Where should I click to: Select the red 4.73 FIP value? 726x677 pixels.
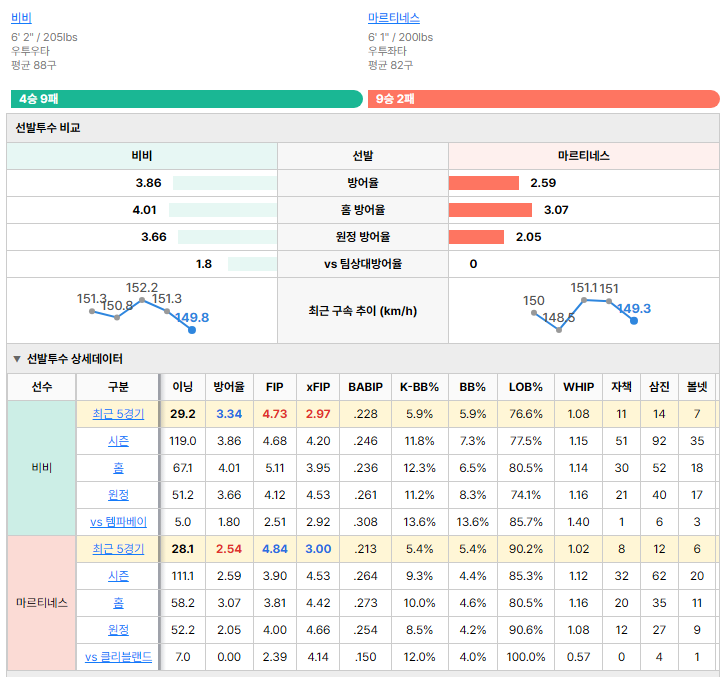275,414
